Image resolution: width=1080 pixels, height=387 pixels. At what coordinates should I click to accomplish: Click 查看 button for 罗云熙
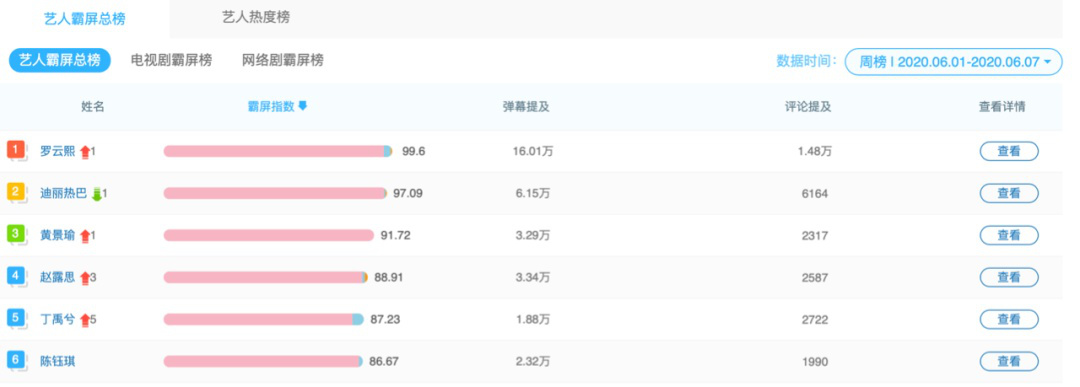point(1009,151)
